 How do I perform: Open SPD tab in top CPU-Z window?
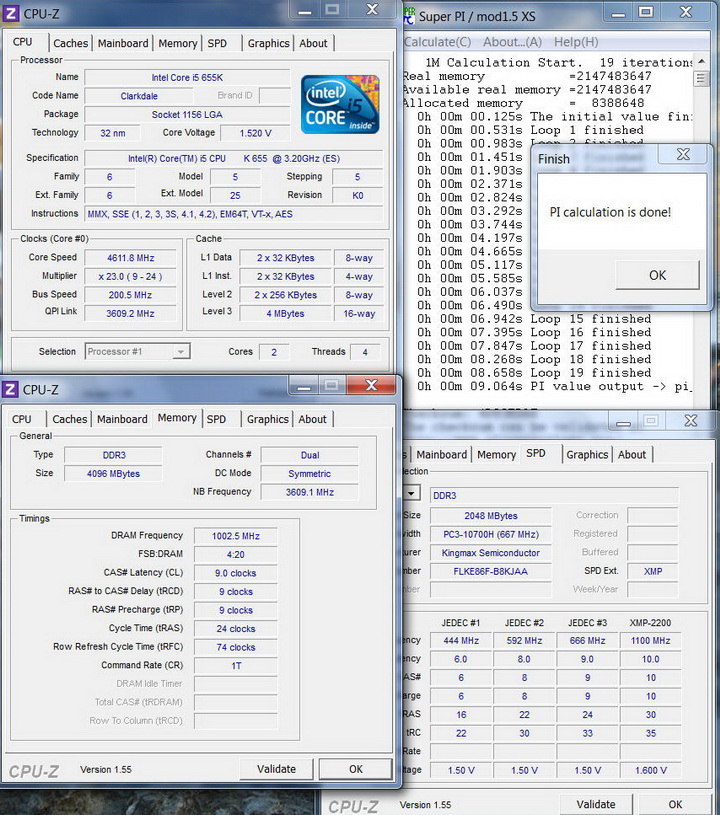point(217,43)
